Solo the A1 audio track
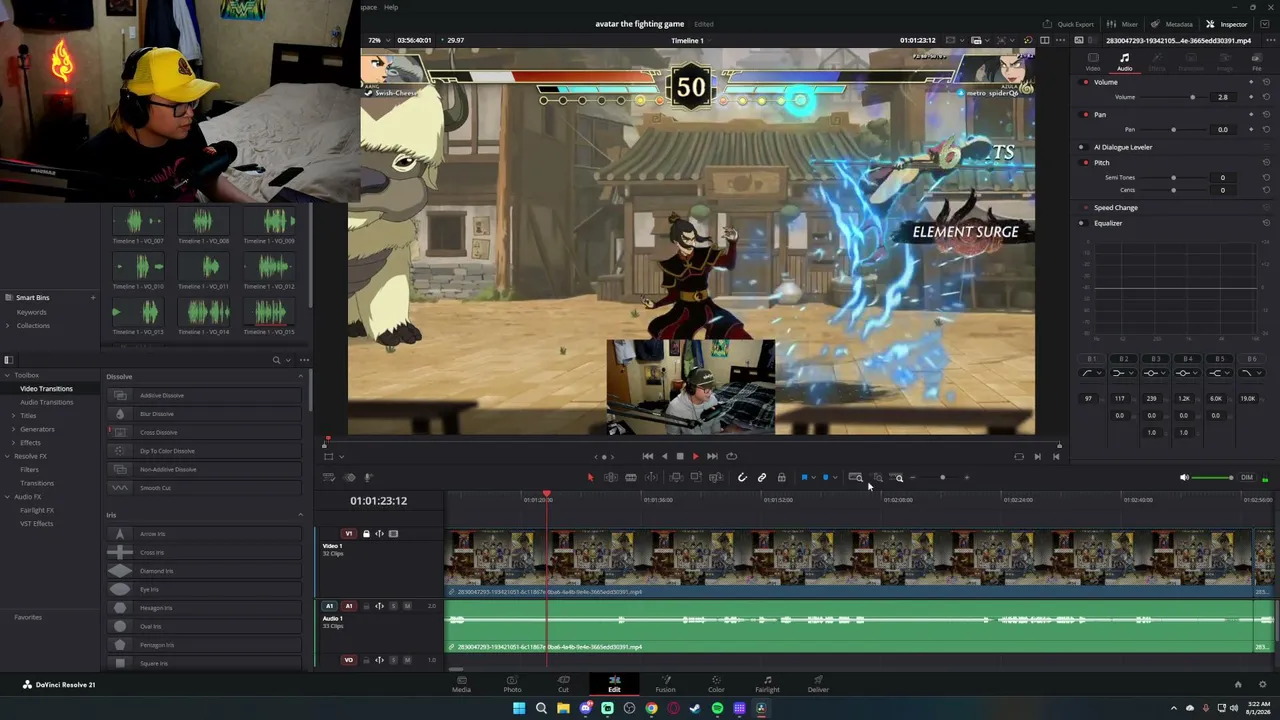 tap(393, 606)
